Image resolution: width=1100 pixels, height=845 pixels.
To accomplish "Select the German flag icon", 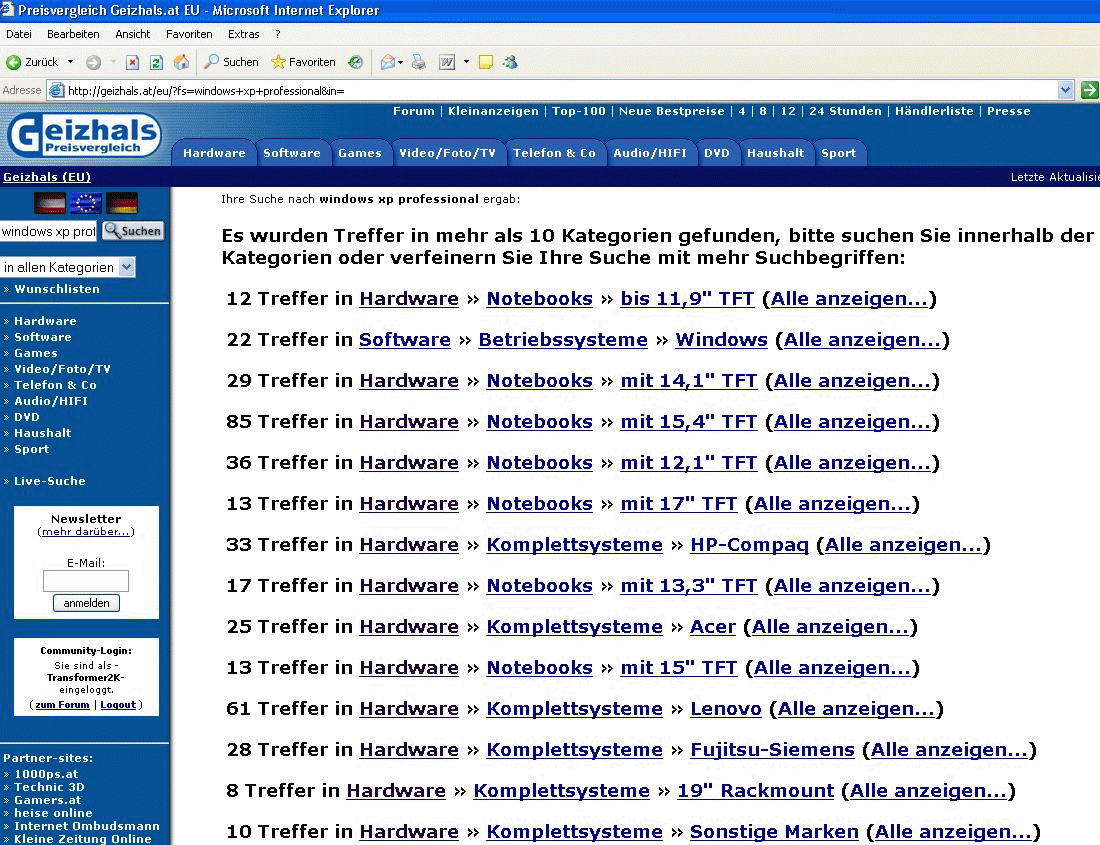I will pos(122,203).
